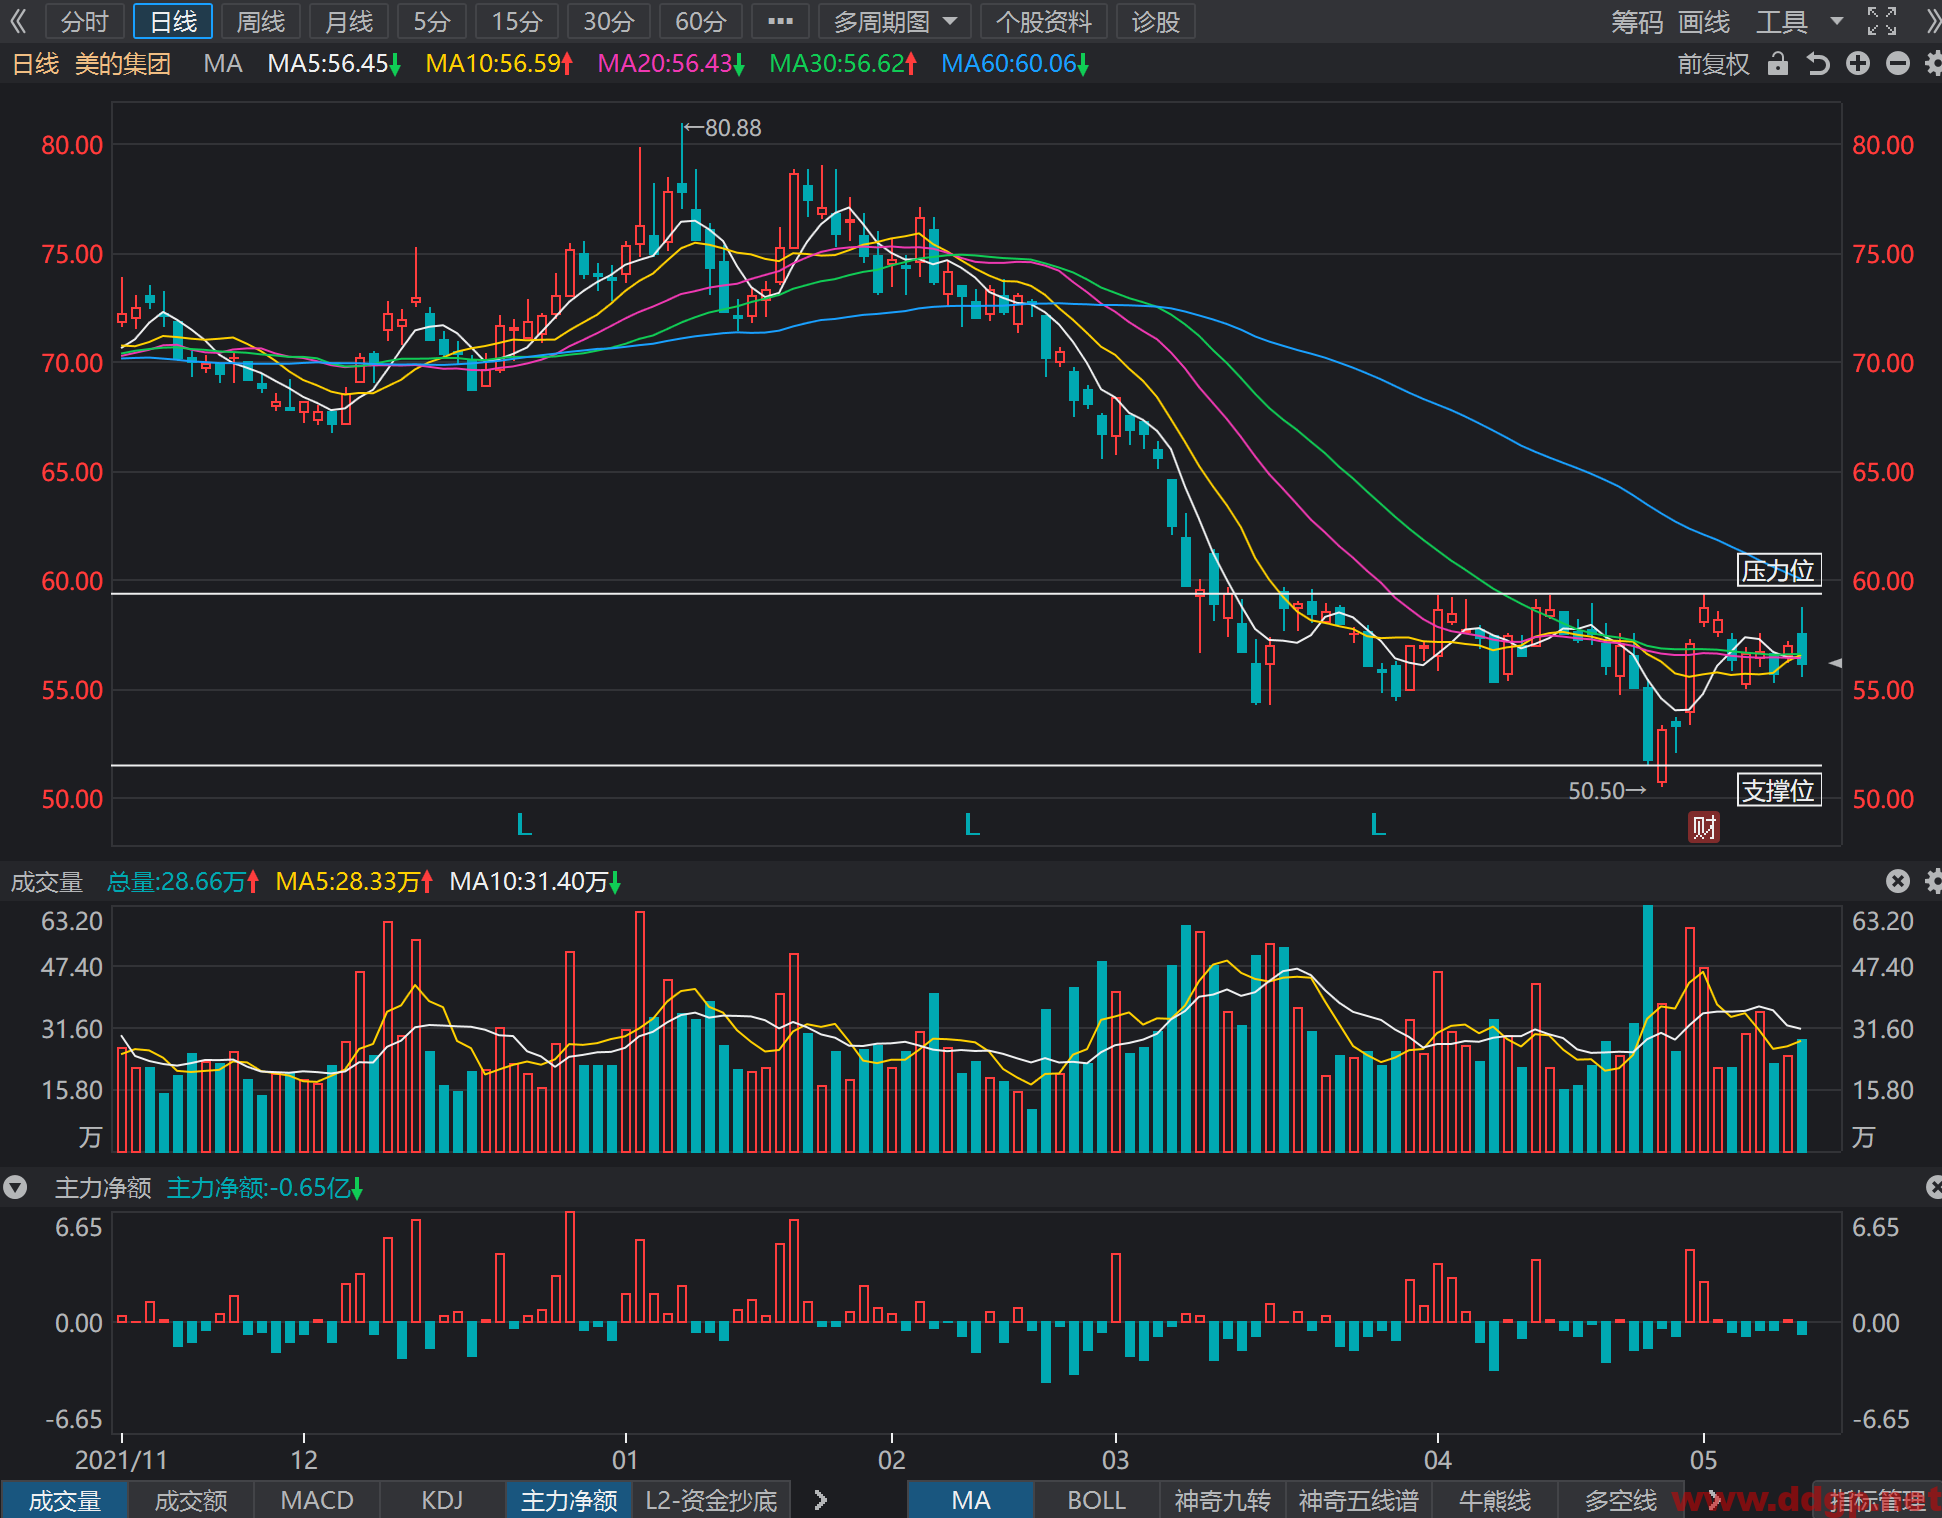The height and width of the screenshot is (1518, 1942).
Task: Select 神奇五线谱 overlay tab
Action: pyautogui.click(x=1358, y=1500)
